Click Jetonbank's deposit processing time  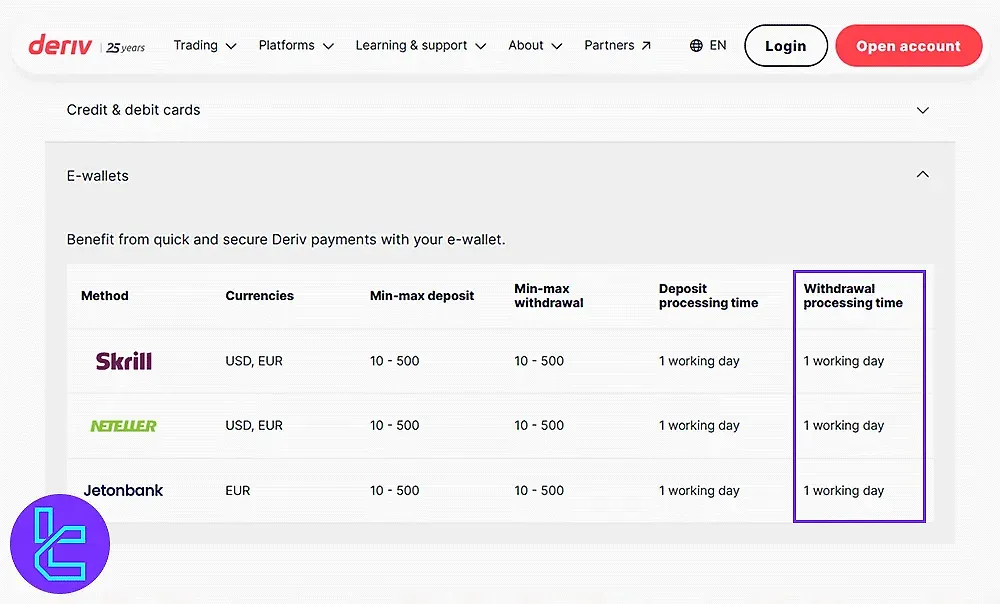pyautogui.click(x=699, y=490)
